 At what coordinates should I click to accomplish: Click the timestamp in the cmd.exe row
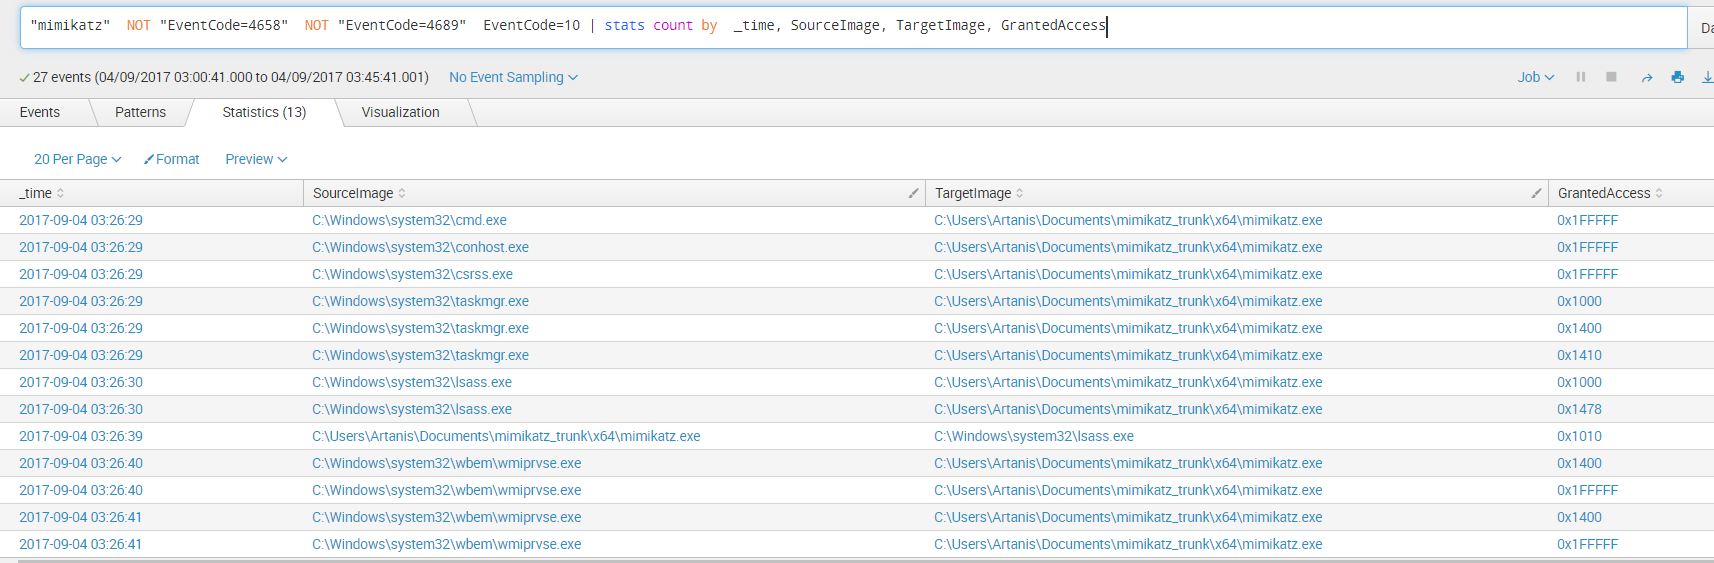(81, 220)
